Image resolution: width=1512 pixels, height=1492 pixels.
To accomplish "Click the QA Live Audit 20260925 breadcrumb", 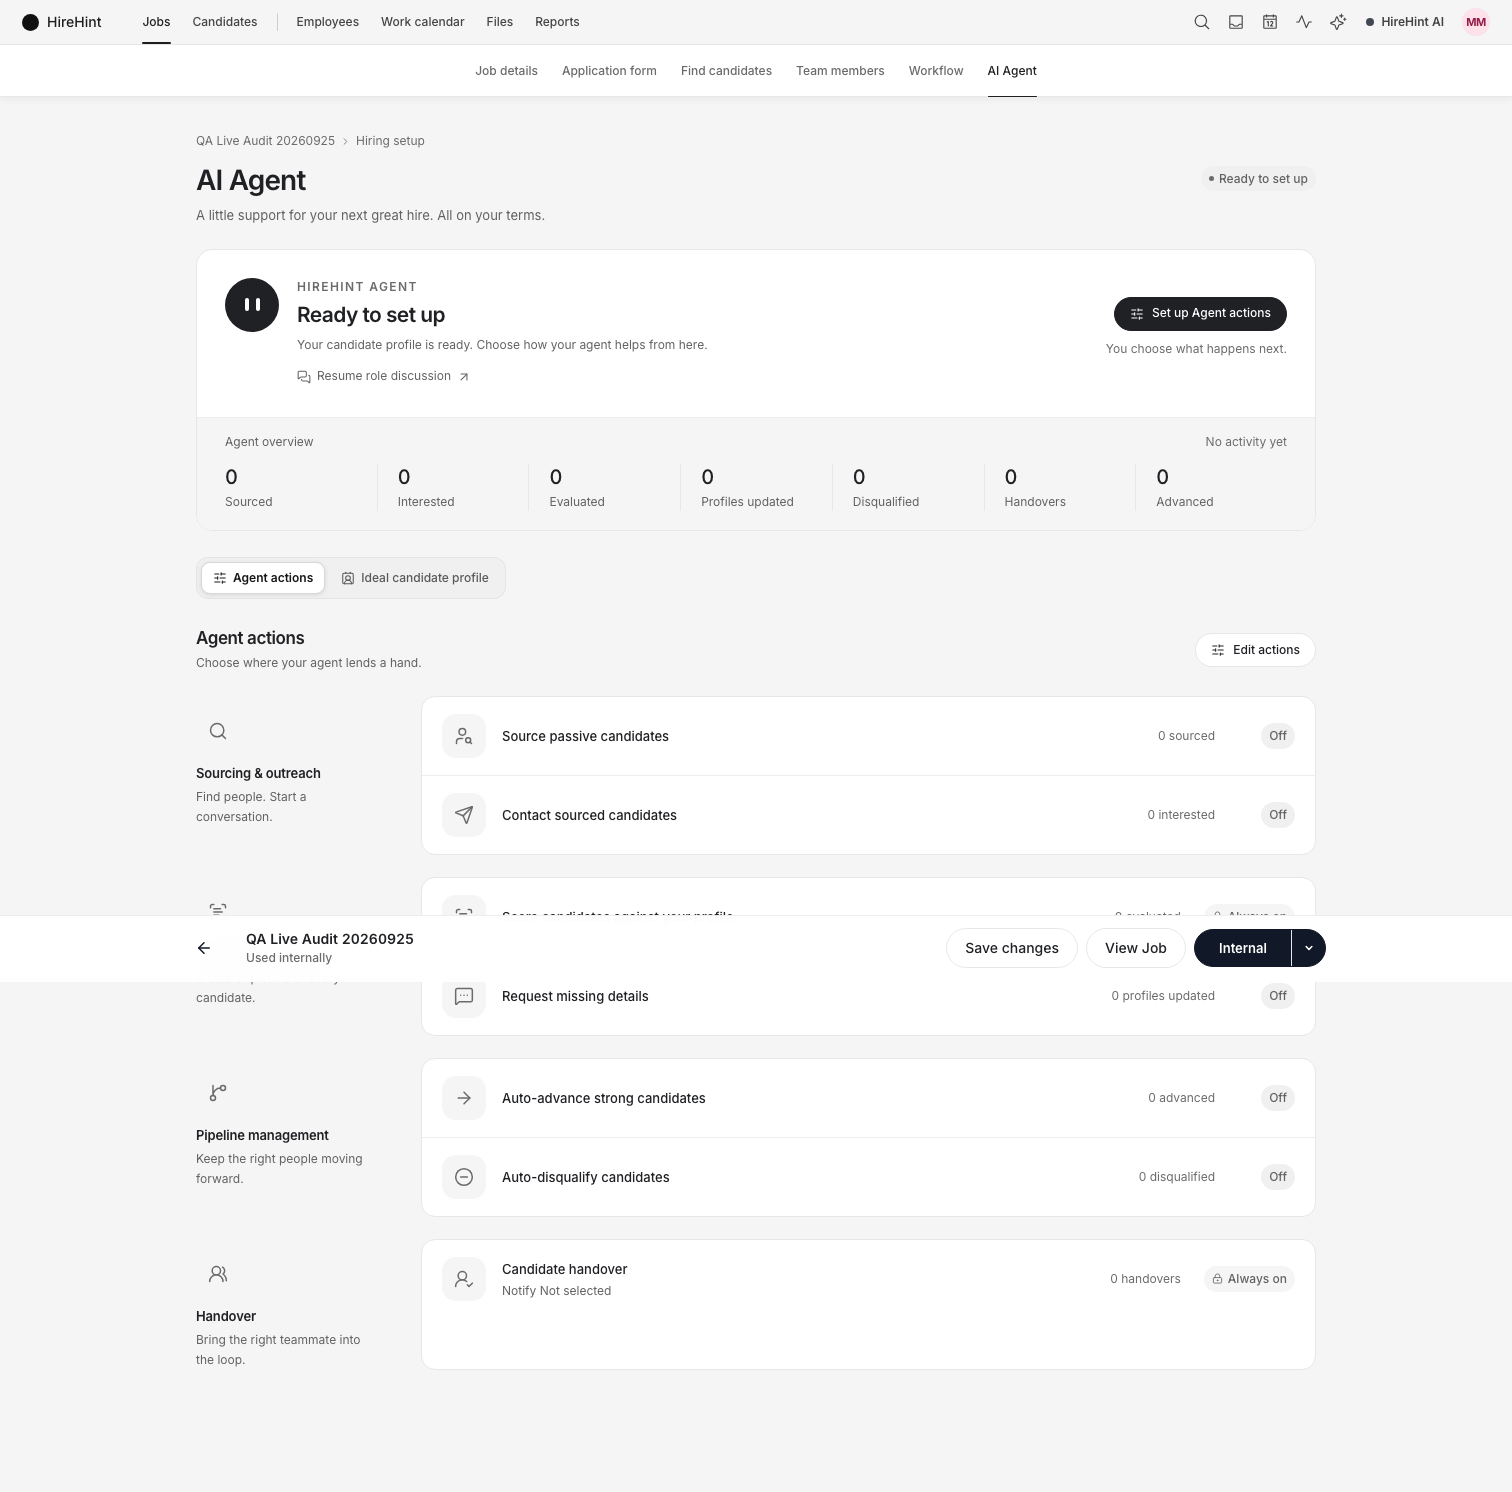I will point(265,141).
